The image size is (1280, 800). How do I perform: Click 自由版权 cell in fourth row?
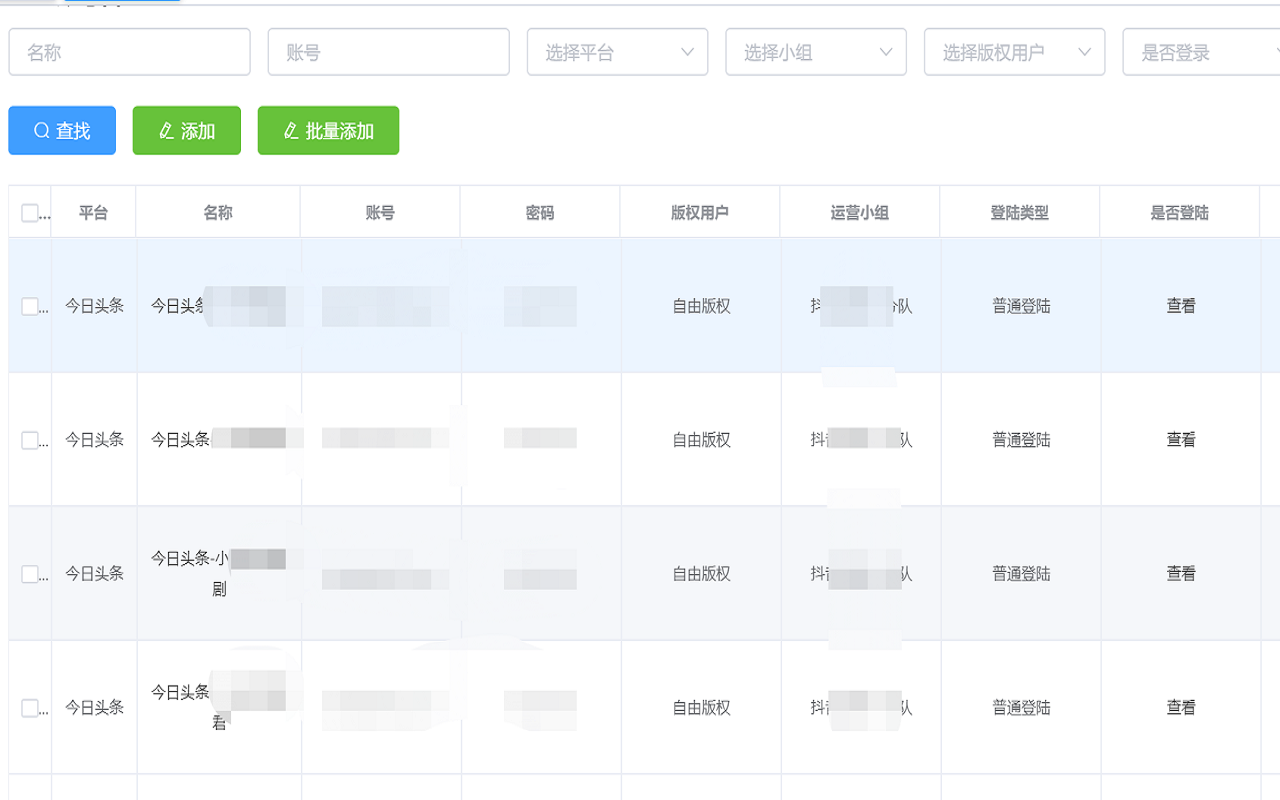click(x=701, y=708)
